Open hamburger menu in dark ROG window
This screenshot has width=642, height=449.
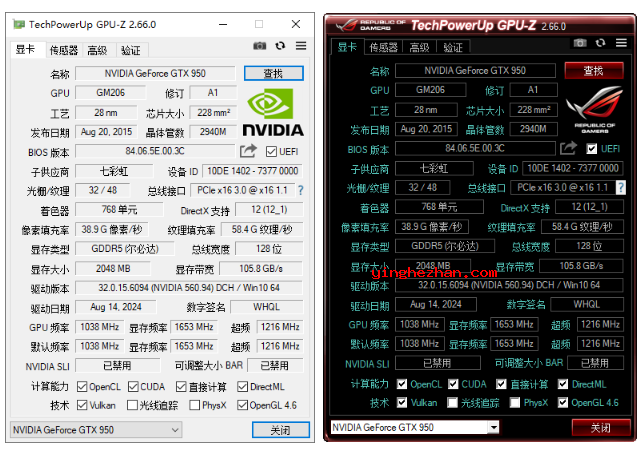pos(621,43)
